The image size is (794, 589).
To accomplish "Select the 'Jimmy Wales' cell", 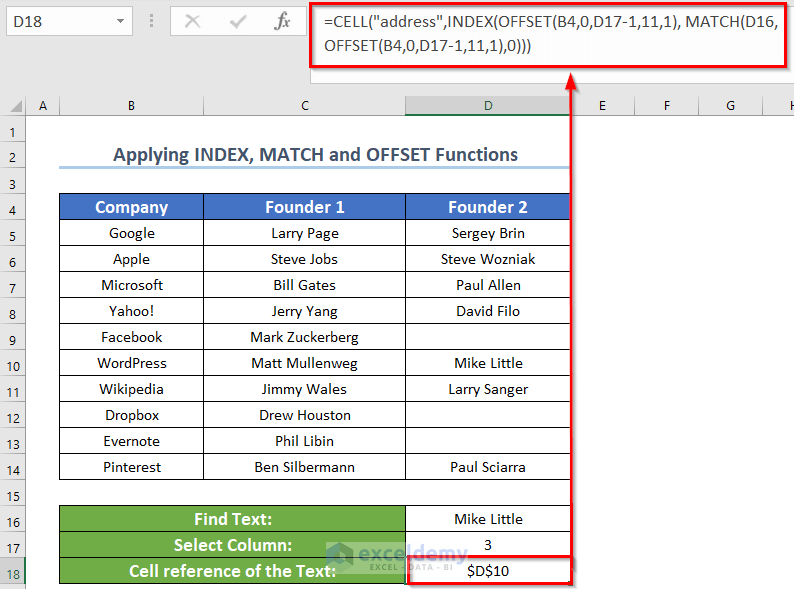I will pyautogui.click(x=304, y=389).
